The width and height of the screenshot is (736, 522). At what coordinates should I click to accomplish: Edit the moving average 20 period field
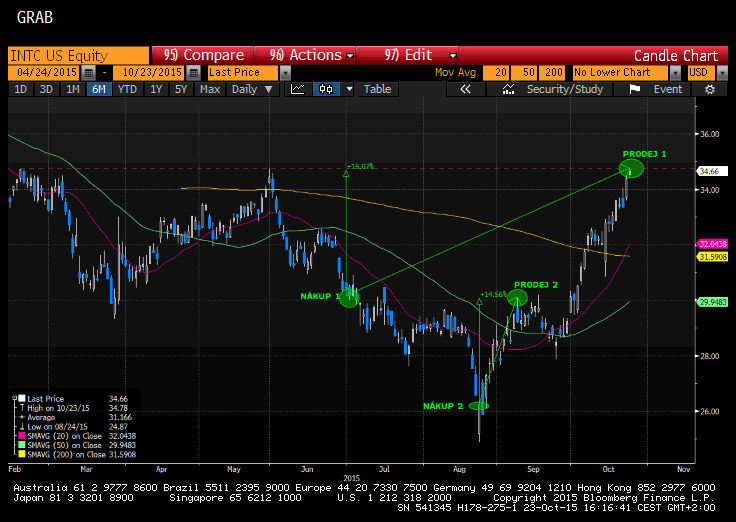[496, 73]
